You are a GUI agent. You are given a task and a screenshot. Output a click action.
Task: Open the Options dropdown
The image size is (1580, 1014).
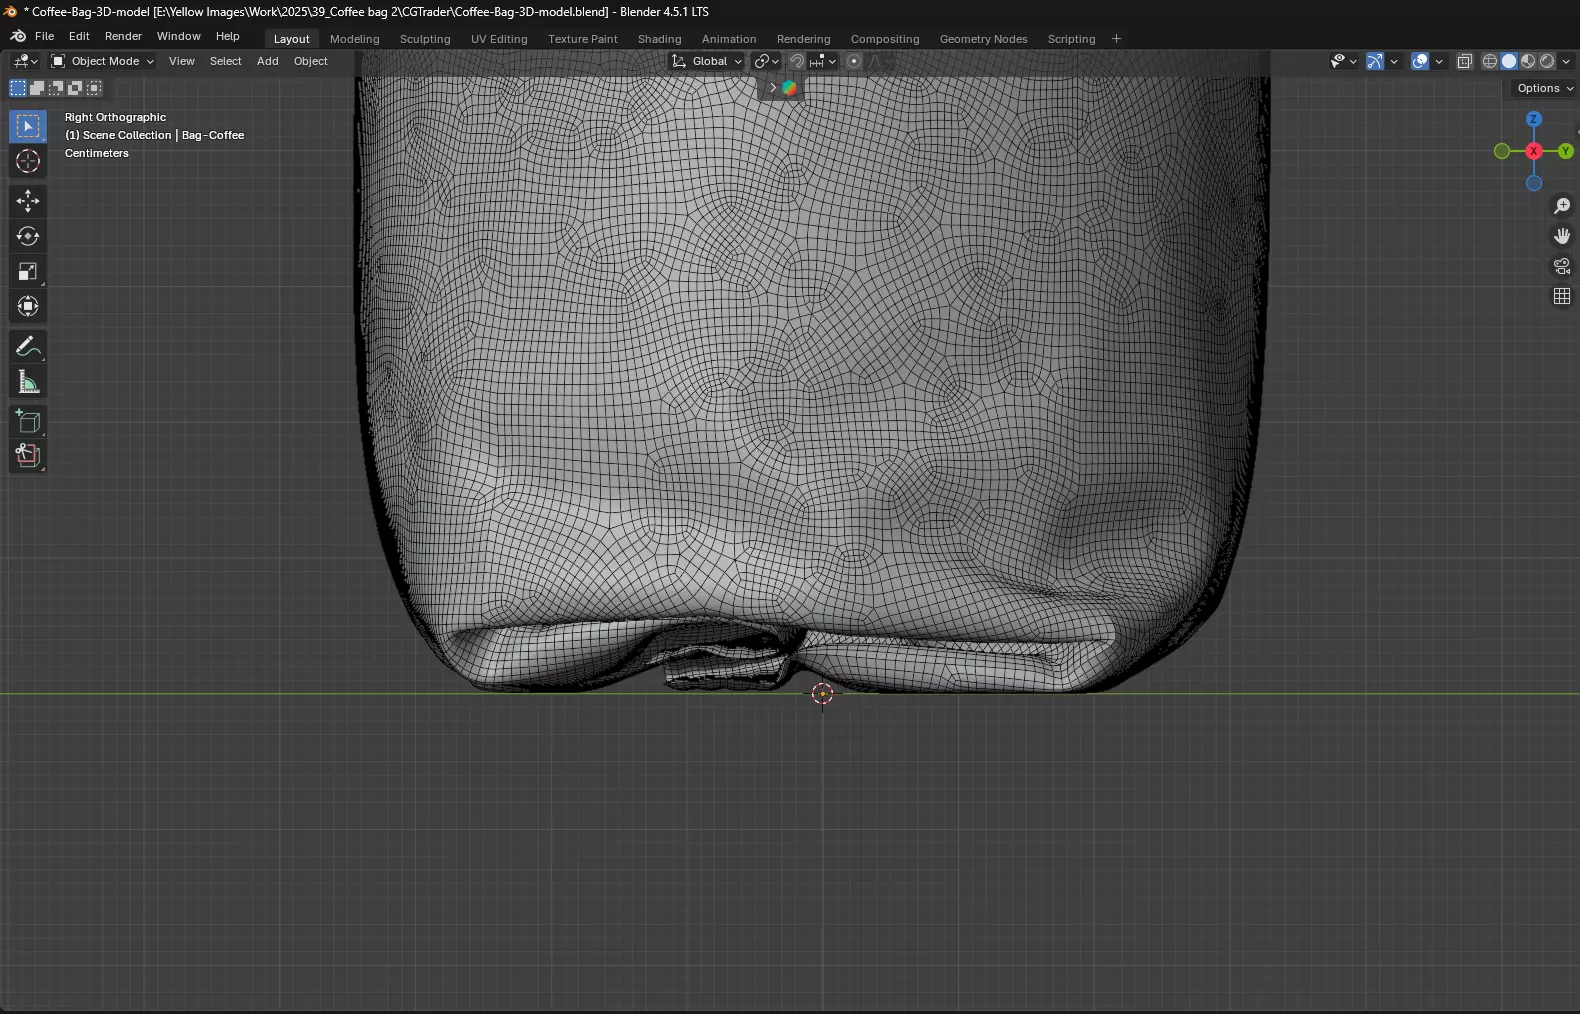[x=1544, y=88]
